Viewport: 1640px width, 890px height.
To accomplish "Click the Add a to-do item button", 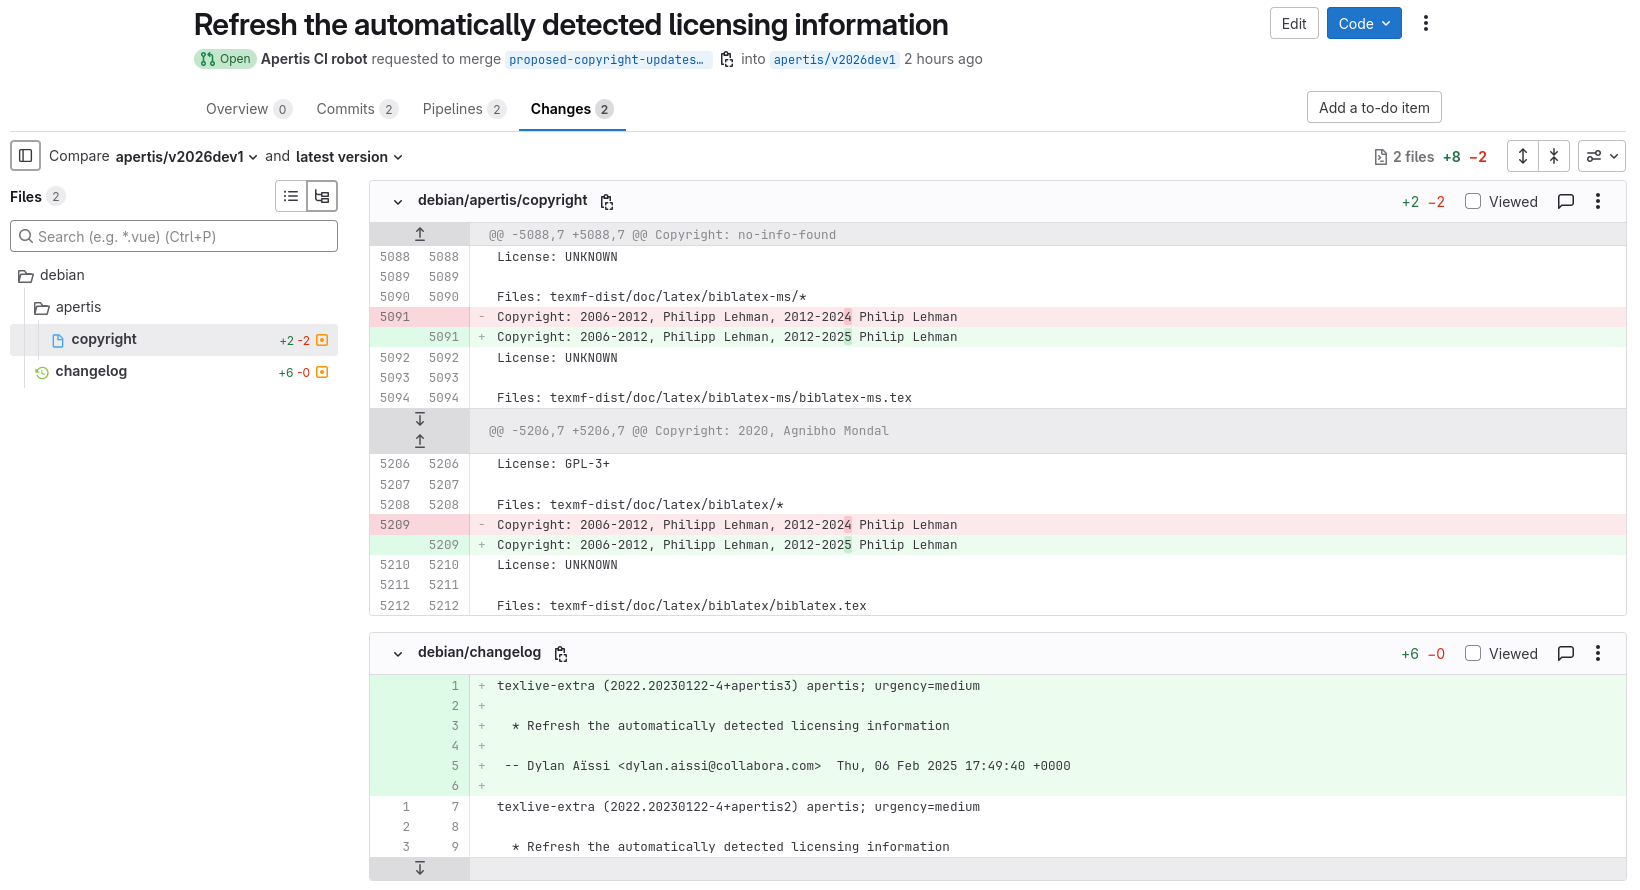I will pos(1373,107).
